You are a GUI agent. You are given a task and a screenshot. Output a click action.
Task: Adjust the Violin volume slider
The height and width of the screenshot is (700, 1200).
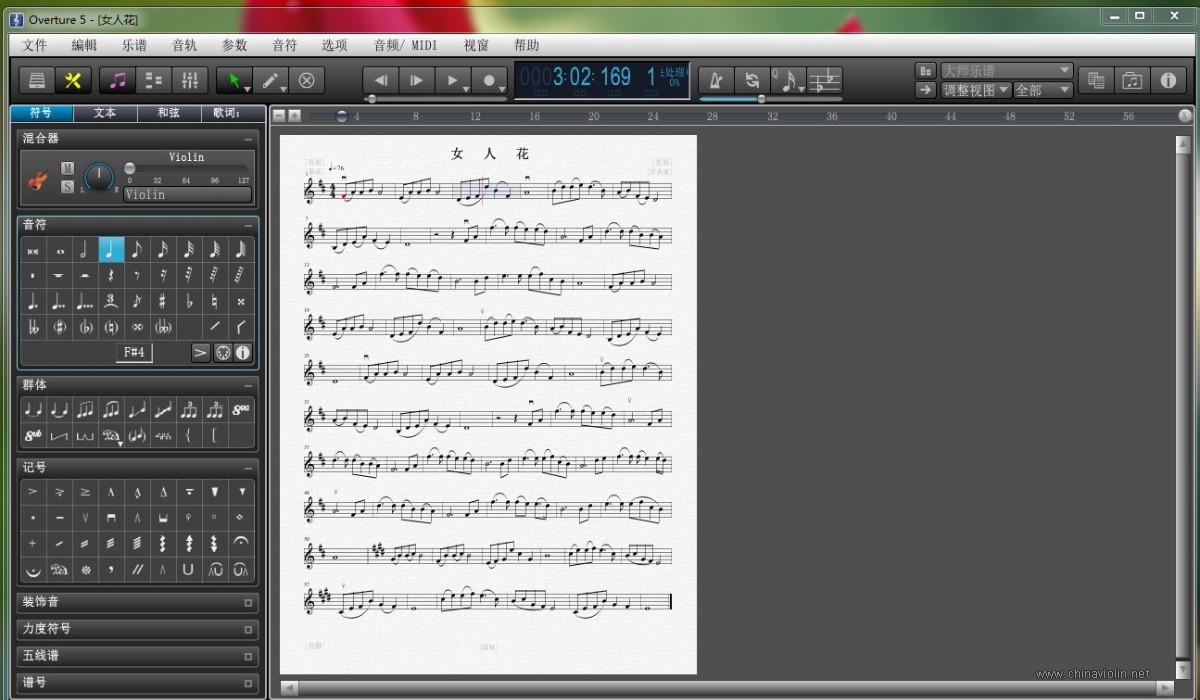click(x=186, y=169)
